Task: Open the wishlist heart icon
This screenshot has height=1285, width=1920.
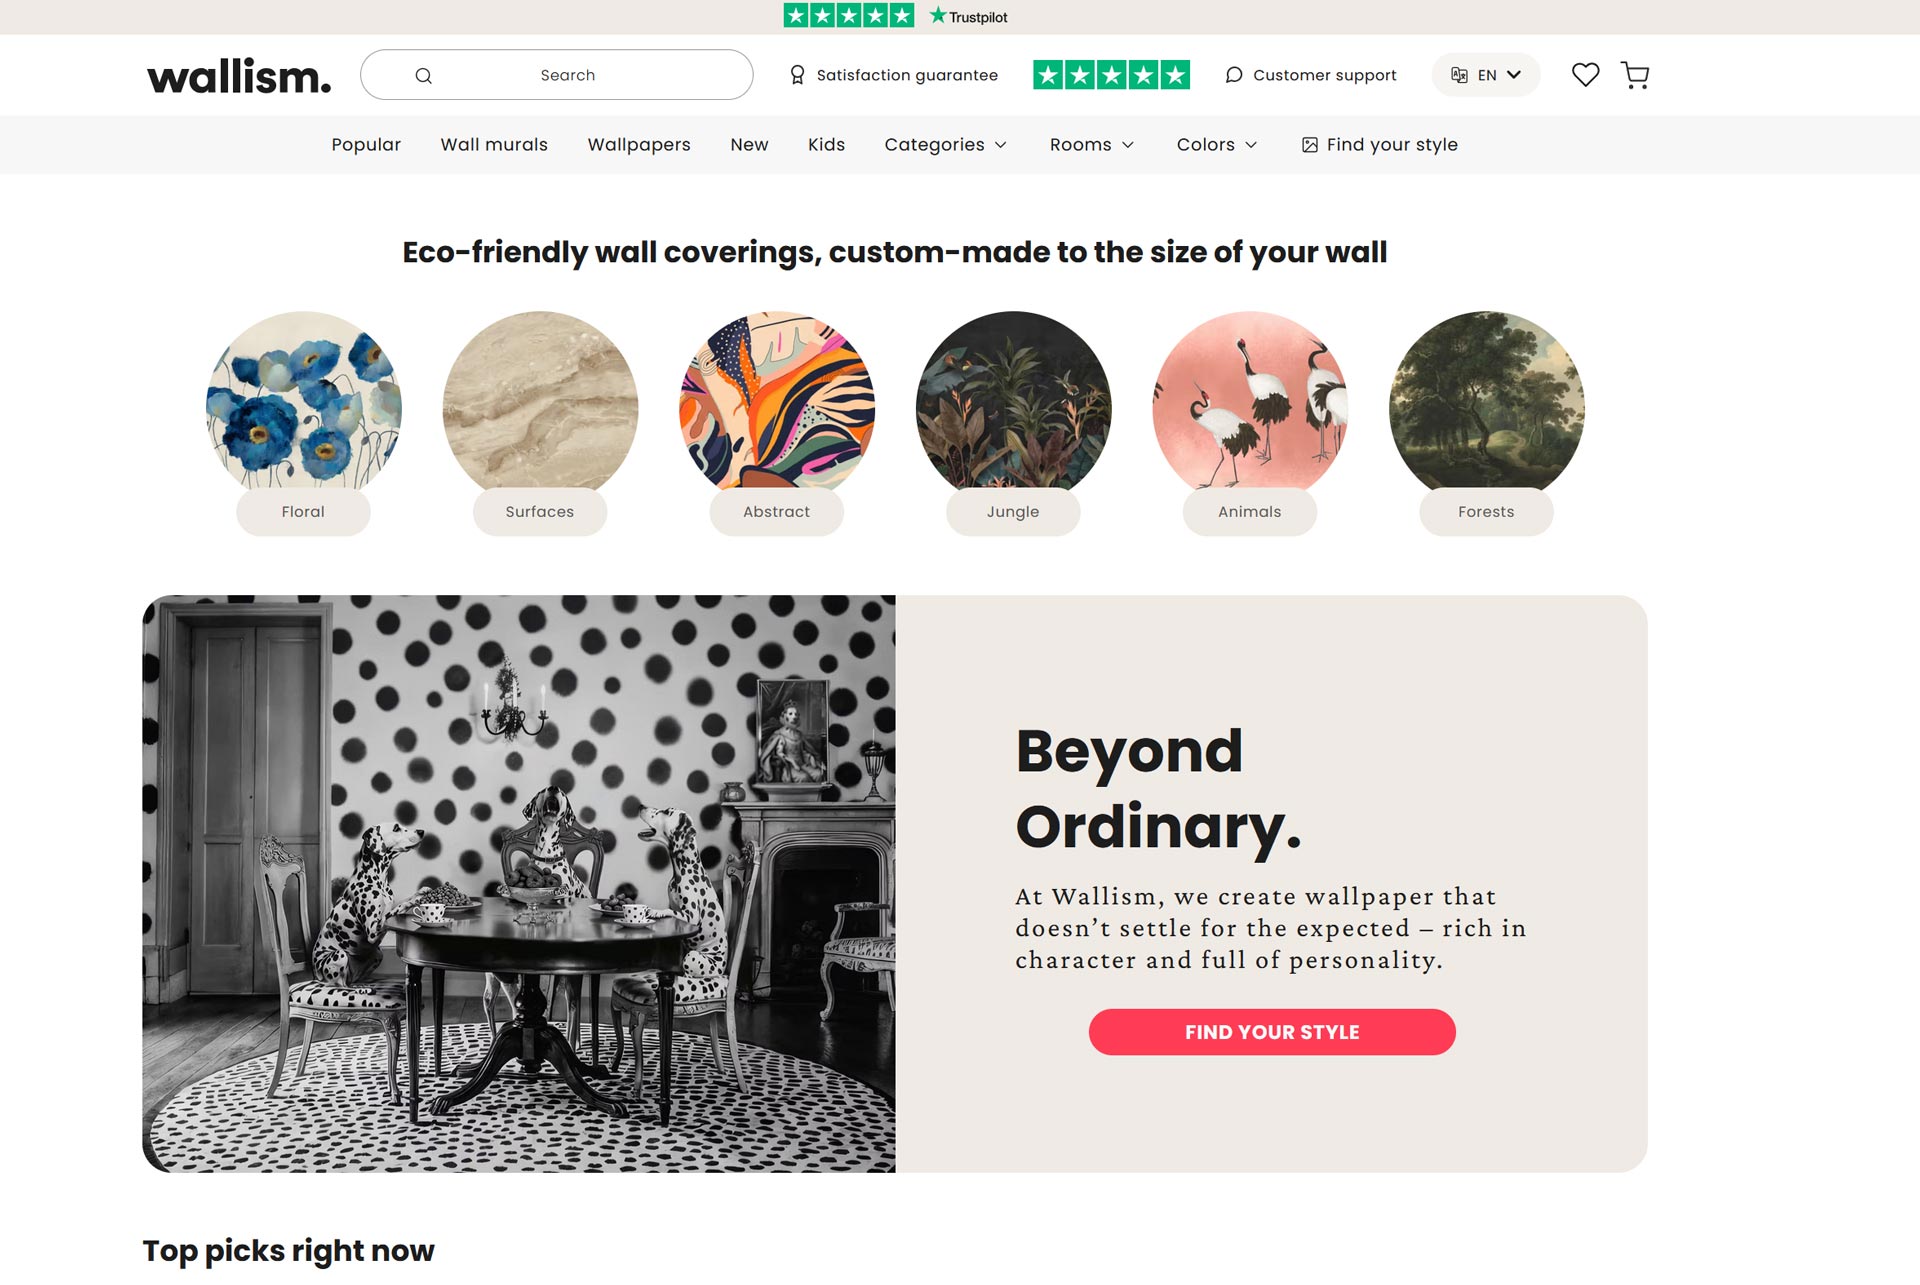Action: point(1585,75)
